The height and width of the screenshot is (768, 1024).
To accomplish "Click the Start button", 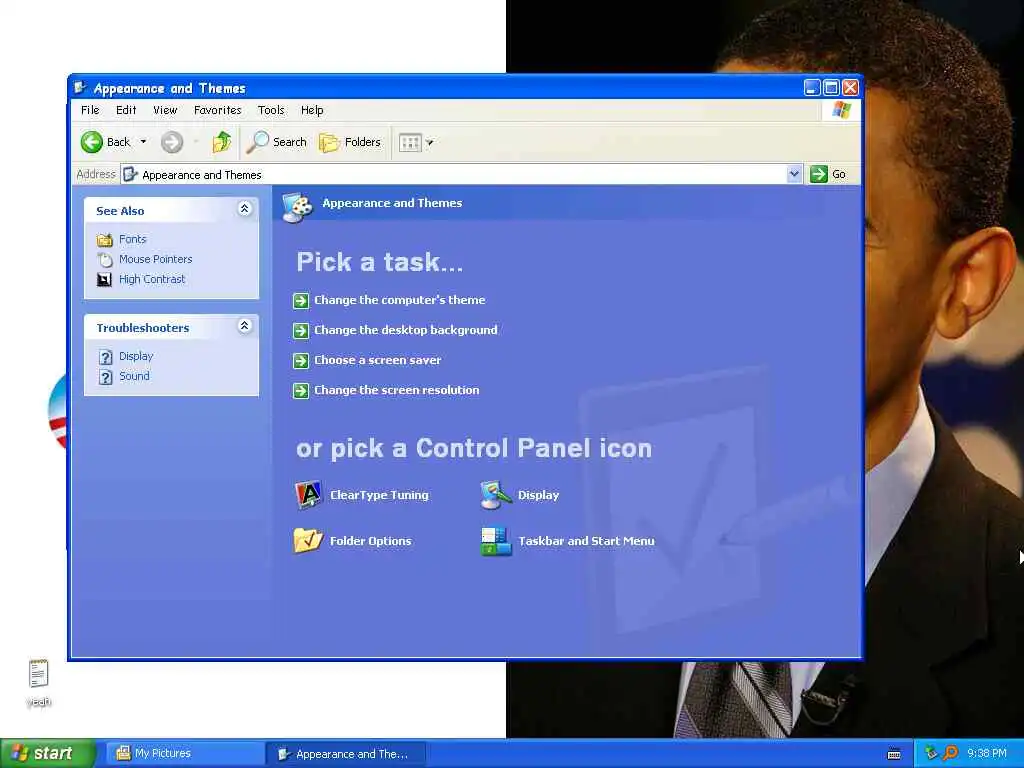I will pyautogui.click(x=47, y=754).
